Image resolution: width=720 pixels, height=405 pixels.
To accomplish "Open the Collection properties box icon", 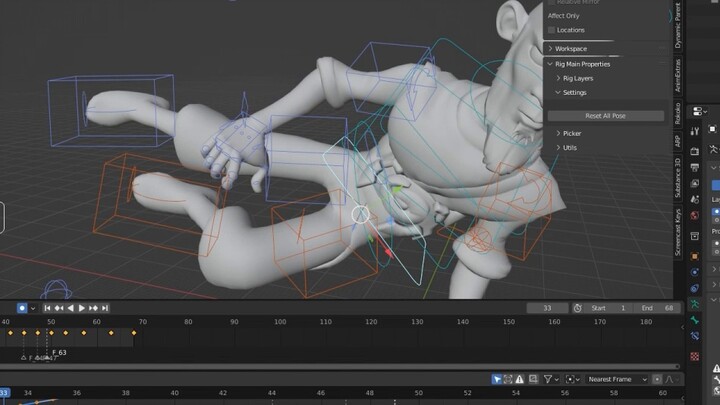I will 695,236.
